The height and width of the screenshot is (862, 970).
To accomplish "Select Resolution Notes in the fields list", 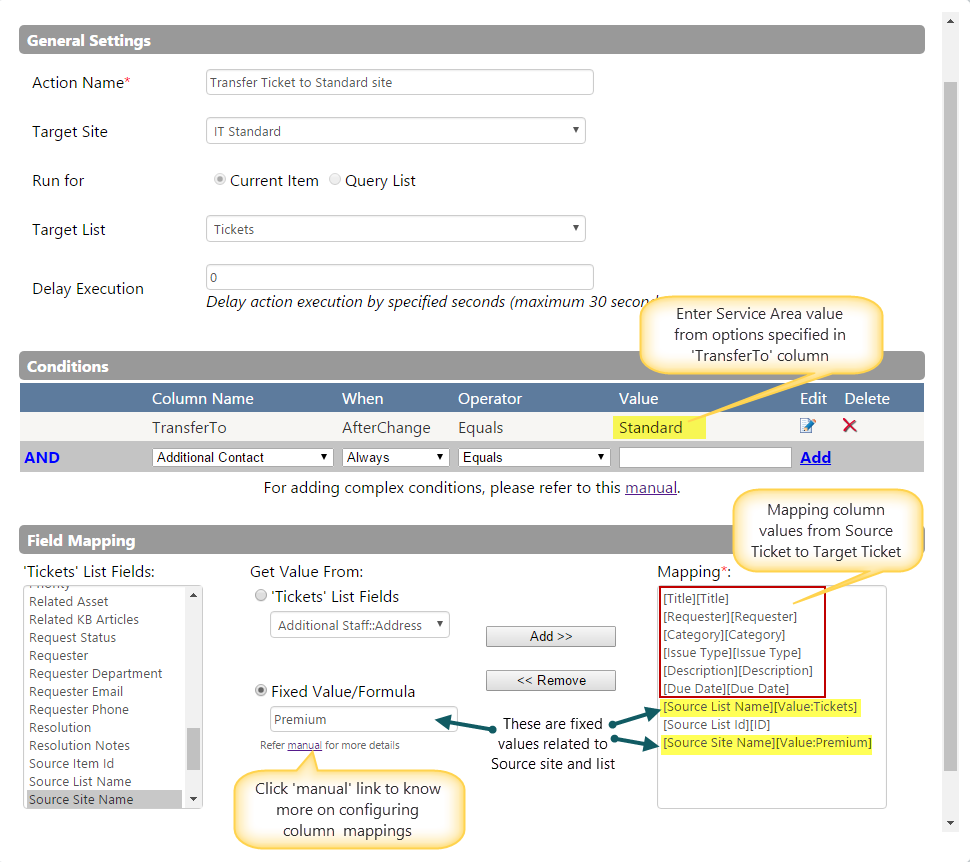I will point(80,745).
